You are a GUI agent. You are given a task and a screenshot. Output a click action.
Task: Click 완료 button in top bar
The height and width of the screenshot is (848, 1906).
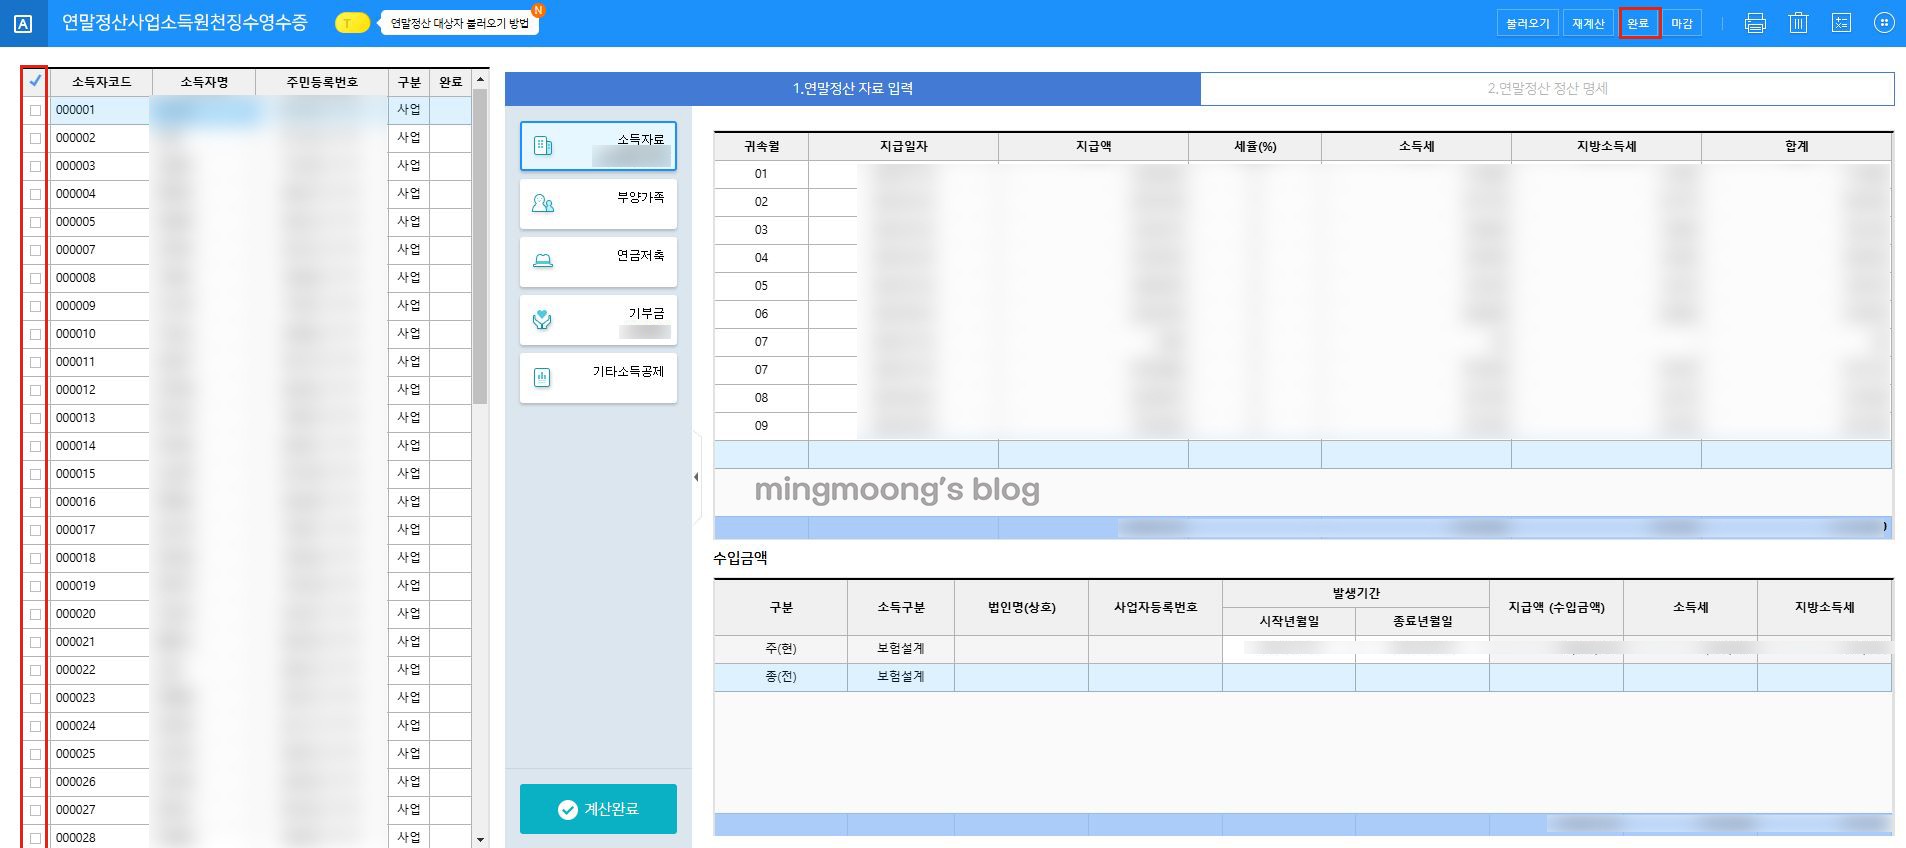1639,23
